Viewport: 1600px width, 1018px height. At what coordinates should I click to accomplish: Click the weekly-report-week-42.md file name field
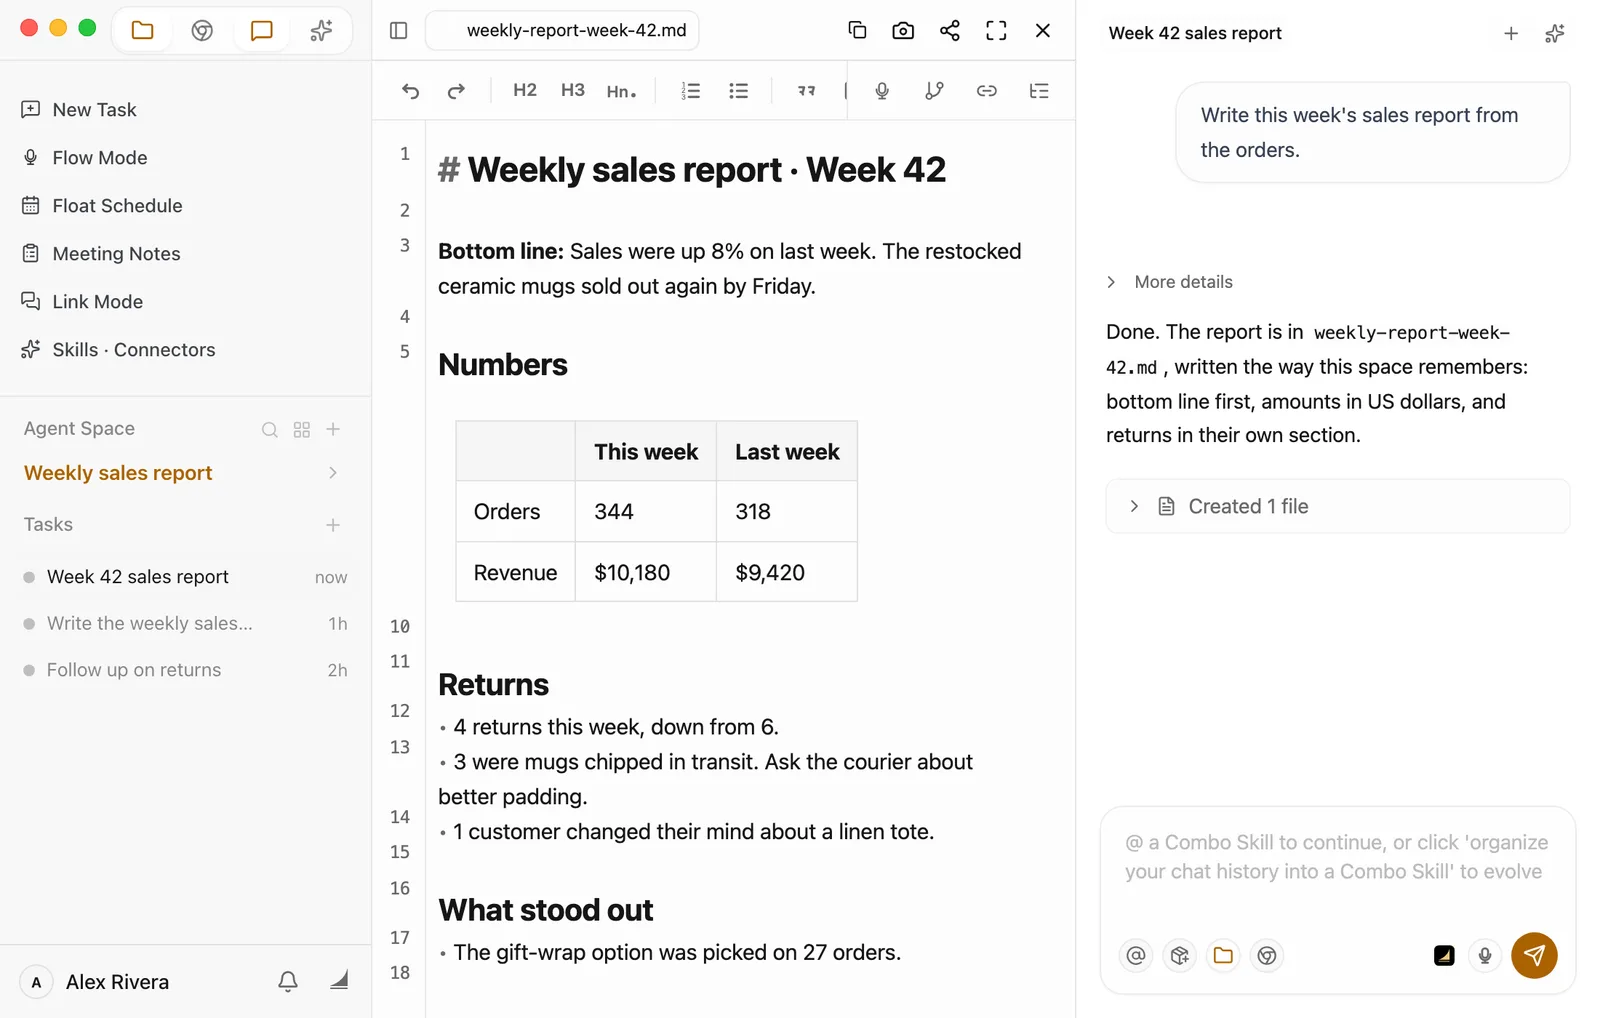[x=562, y=30]
